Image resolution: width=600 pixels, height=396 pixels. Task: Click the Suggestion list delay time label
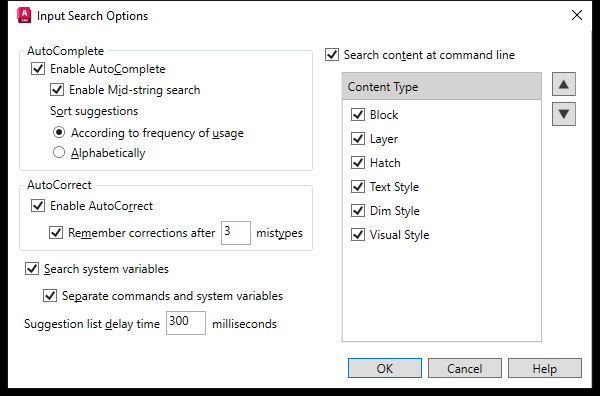92,324
